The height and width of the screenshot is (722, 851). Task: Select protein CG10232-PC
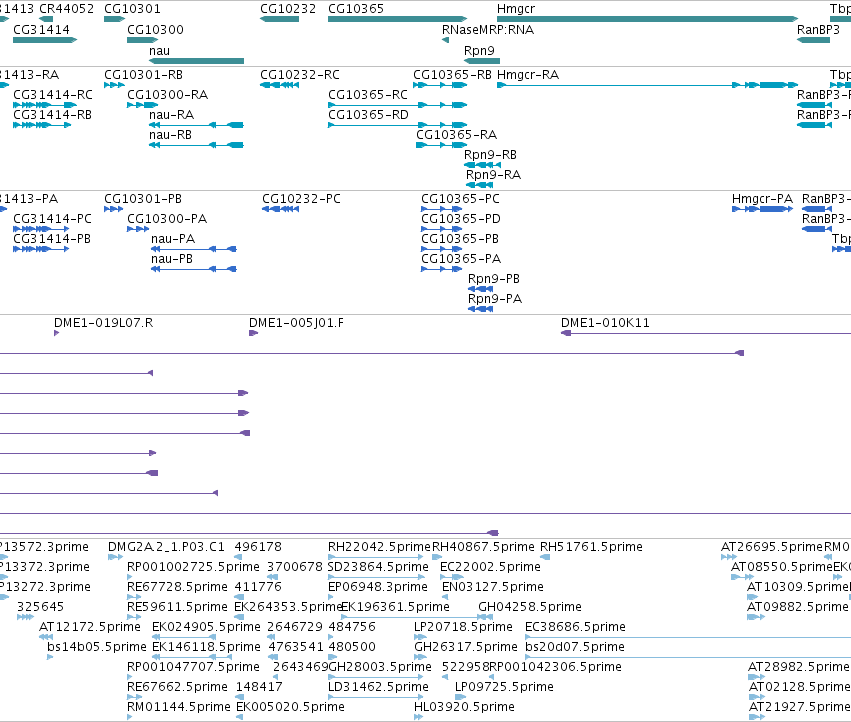[x=301, y=199]
